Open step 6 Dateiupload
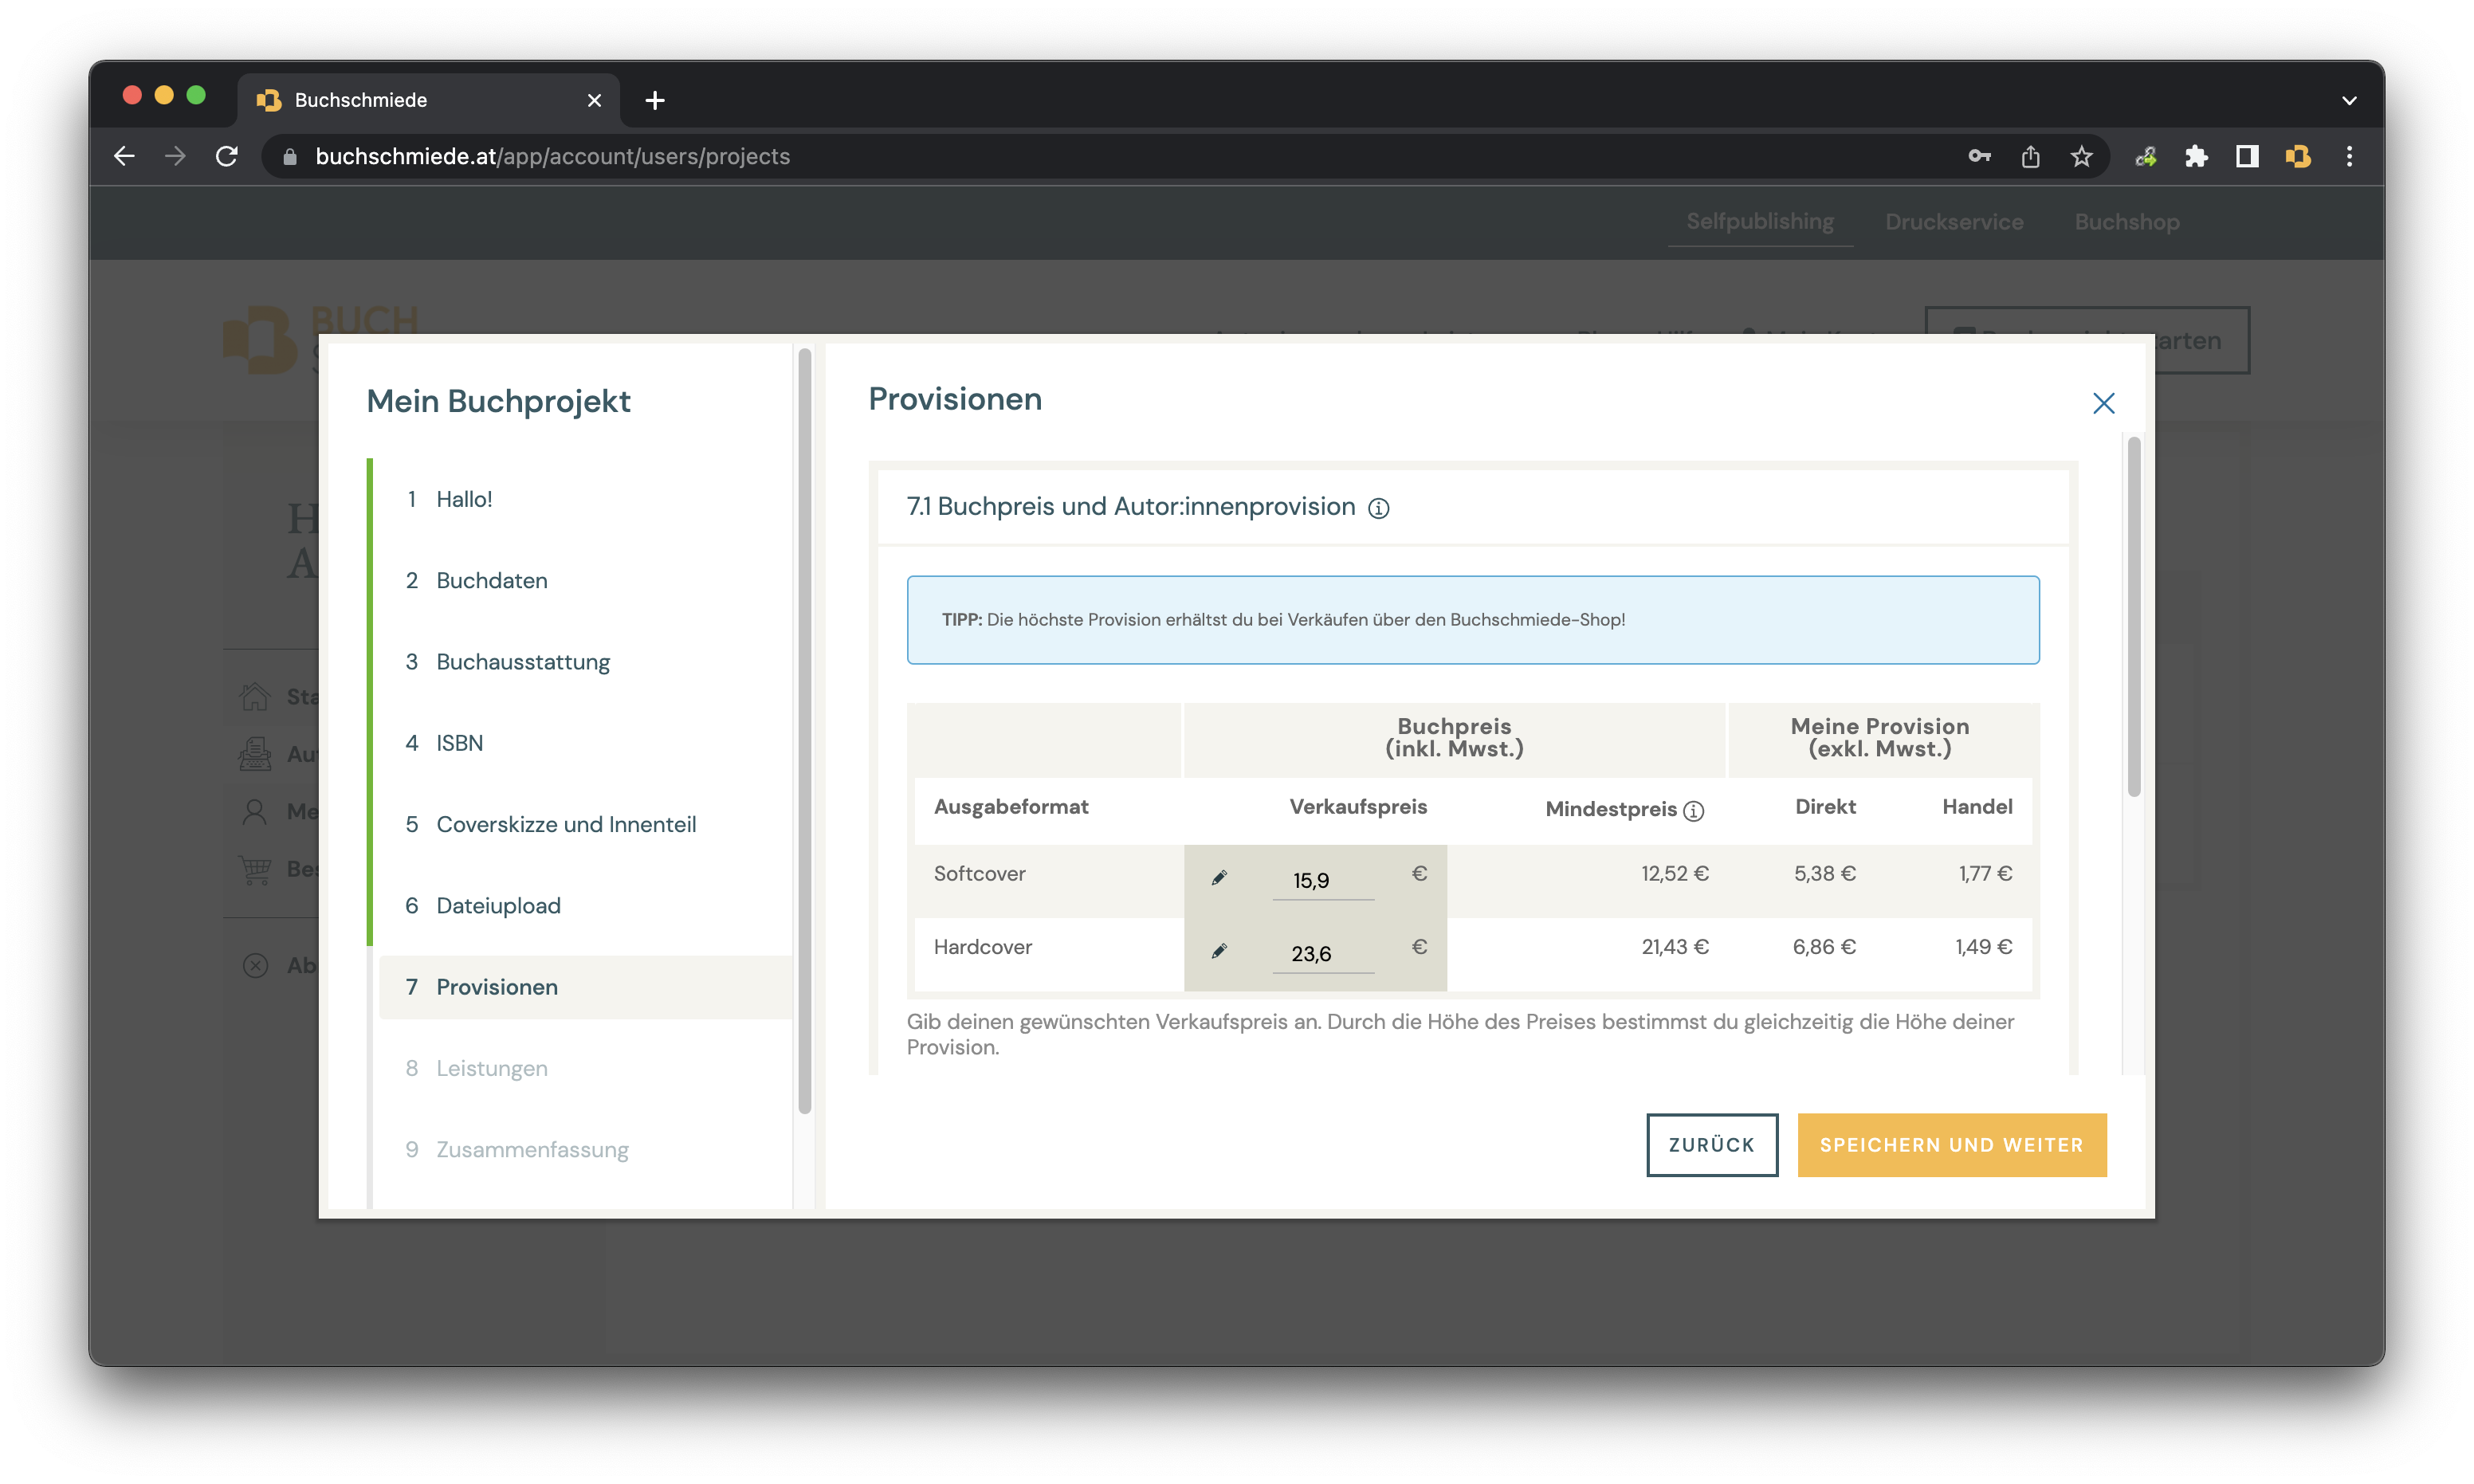2474x1484 pixels. pyautogui.click(x=498, y=905)
